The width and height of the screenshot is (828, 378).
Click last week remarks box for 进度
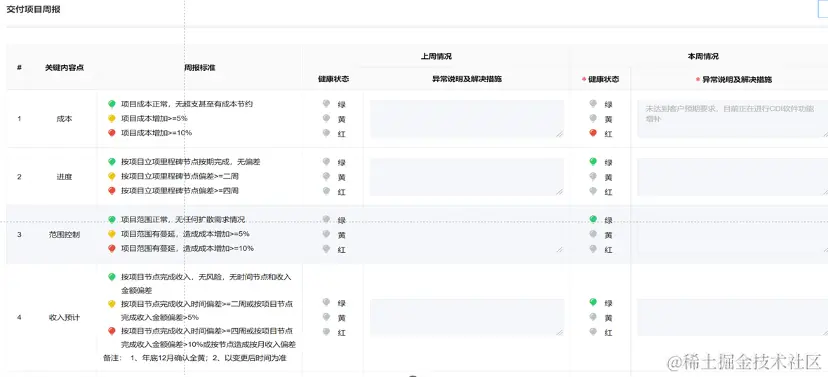pyautogui.click(x=467, y=177)
